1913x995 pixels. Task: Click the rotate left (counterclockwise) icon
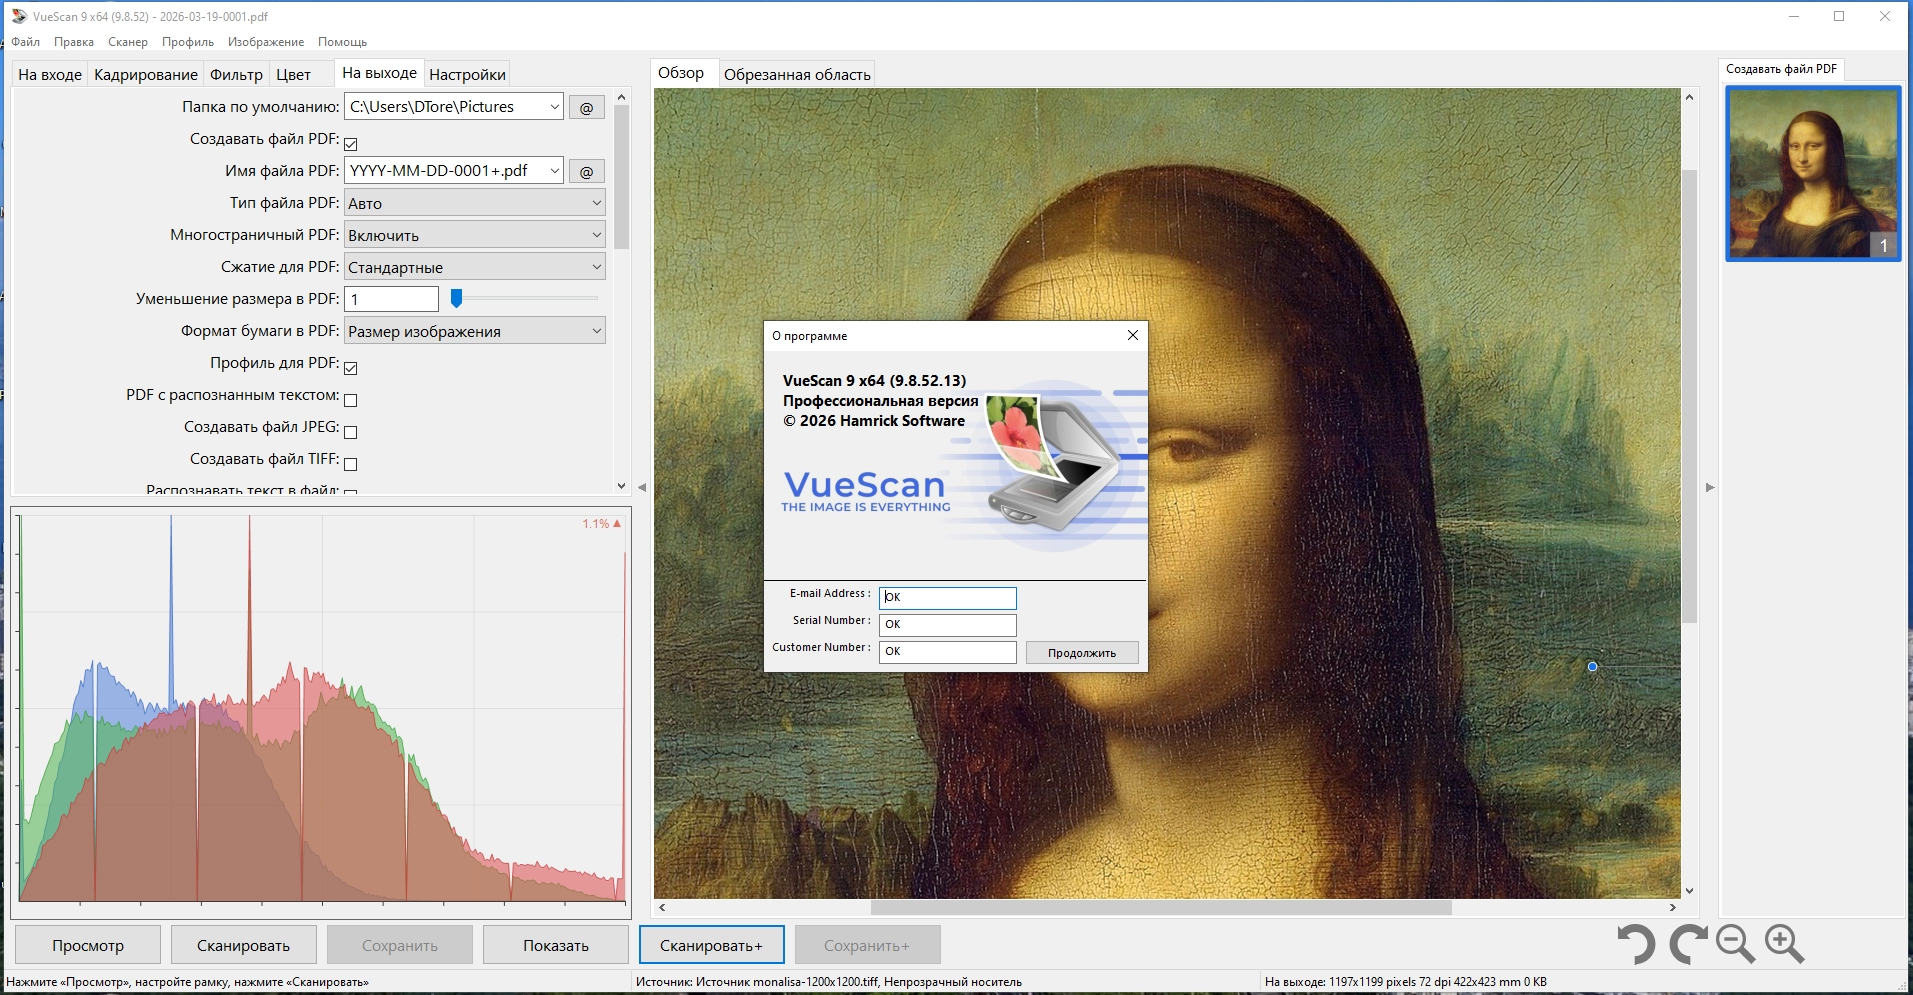(x=1636, y=944)
